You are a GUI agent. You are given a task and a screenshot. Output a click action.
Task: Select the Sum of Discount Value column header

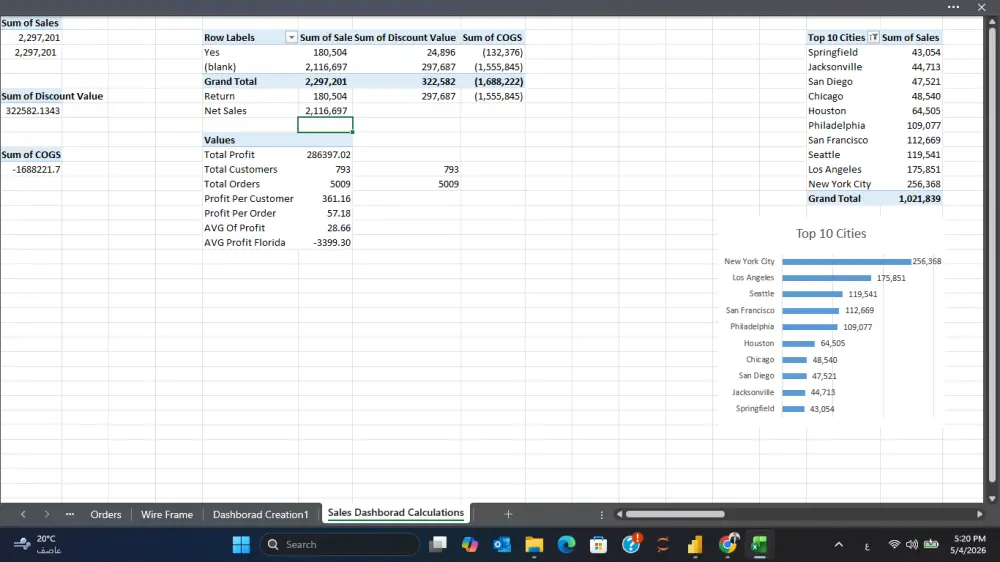[406, 38]
